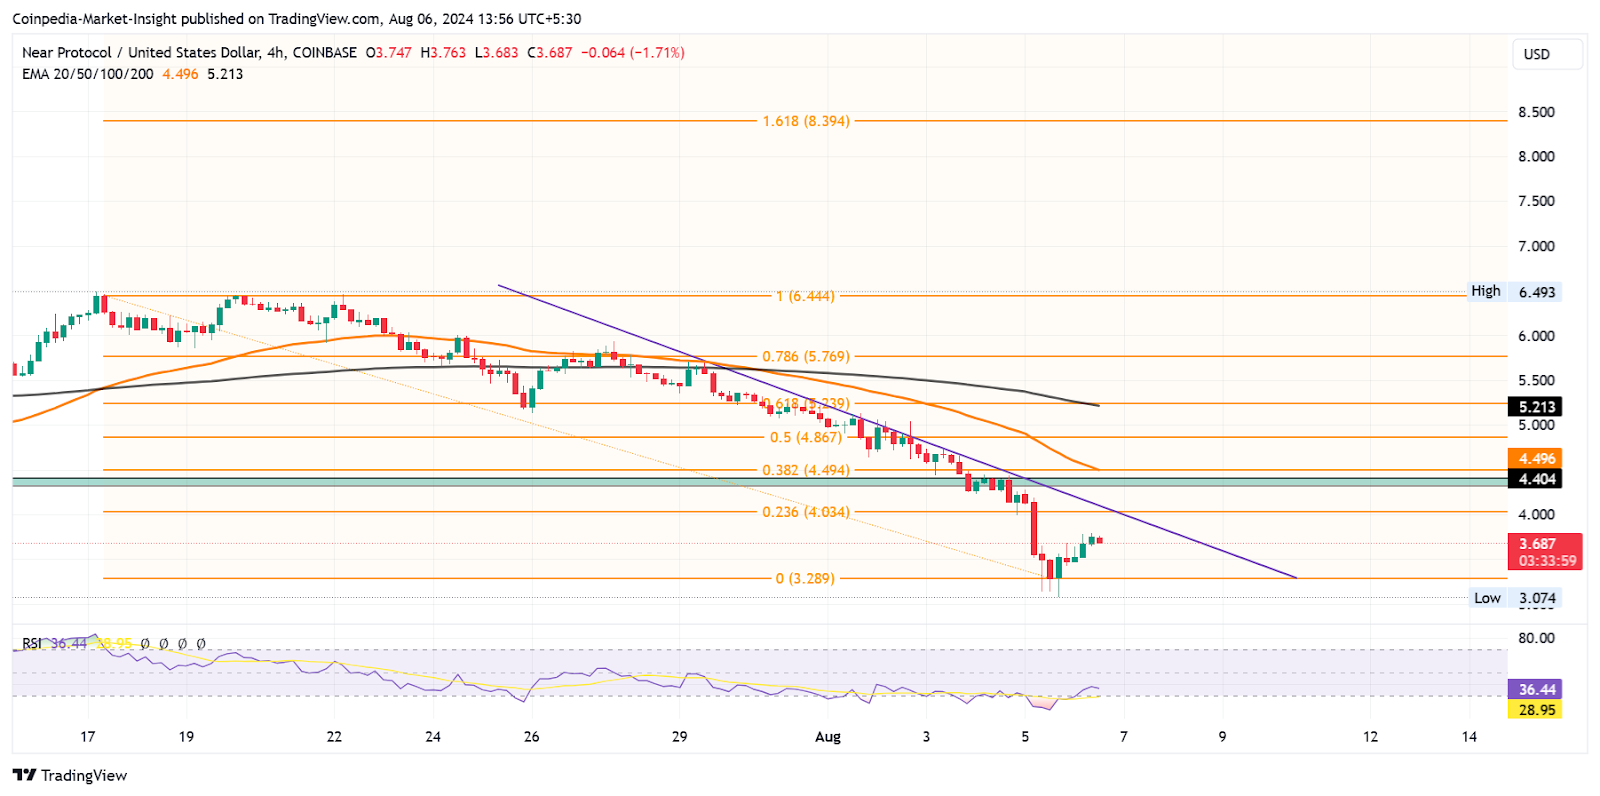
Task: Click the RSI indicator legend label
Action: pos(32,643)
